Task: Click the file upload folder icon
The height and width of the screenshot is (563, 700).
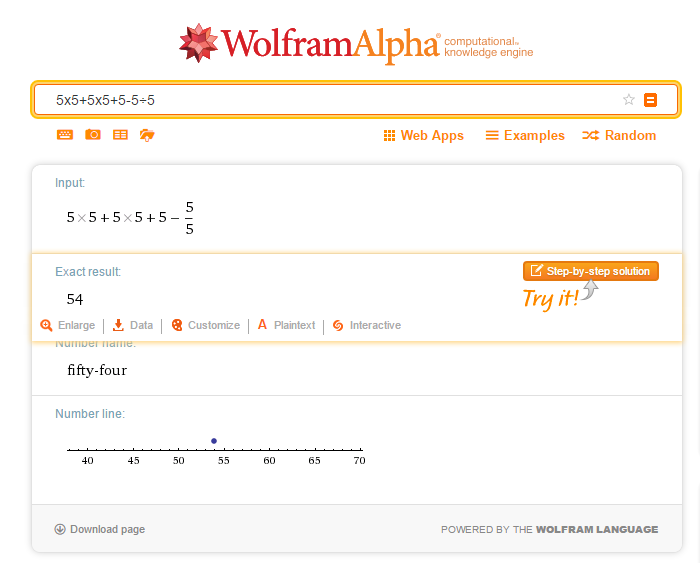Action: point(147,135)
